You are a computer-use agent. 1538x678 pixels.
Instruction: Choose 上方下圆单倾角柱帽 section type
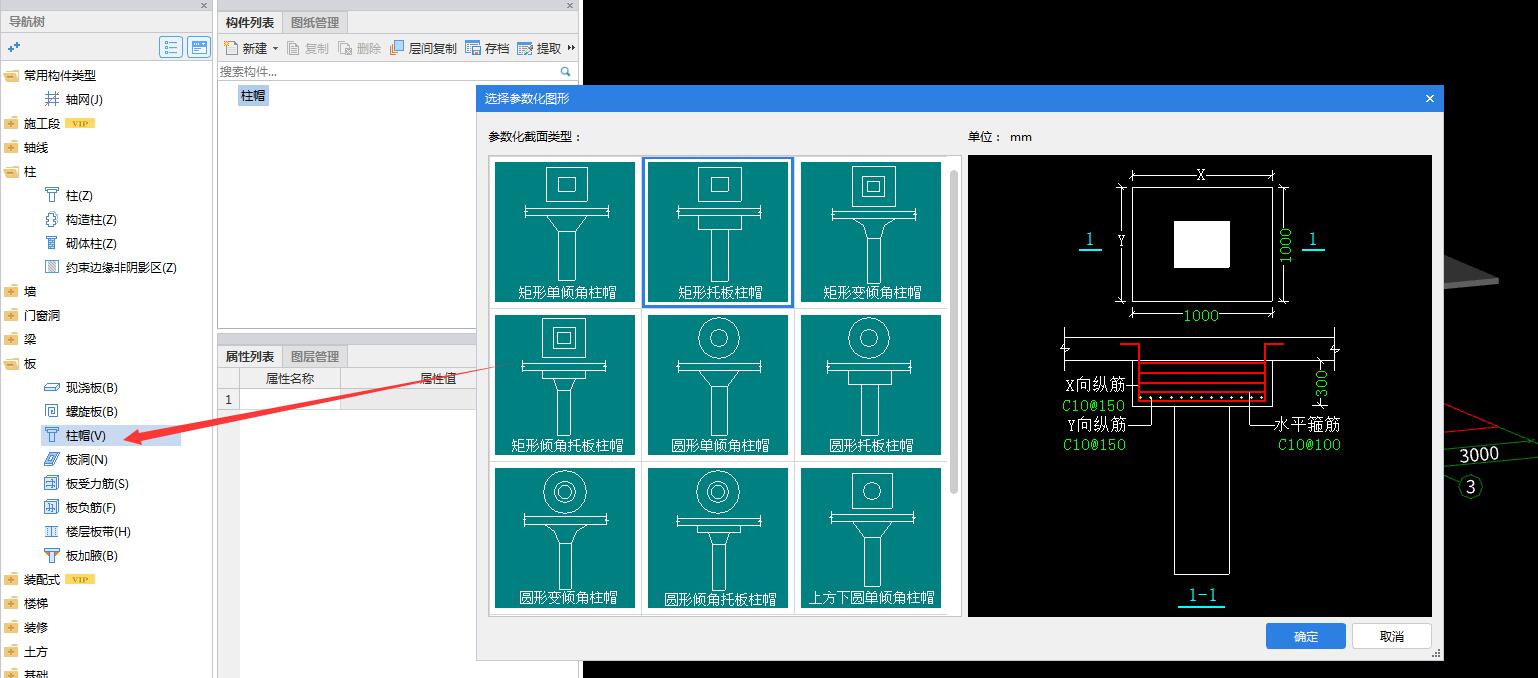click(x=871, y=538)
